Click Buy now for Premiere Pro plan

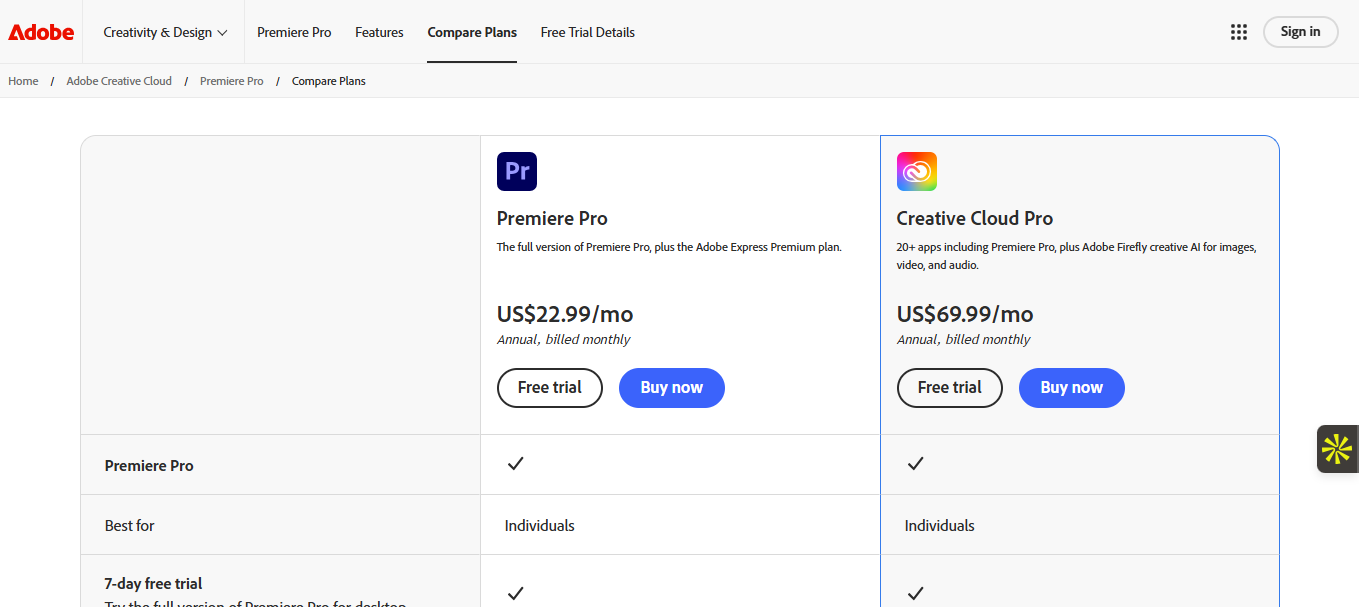[x=672, y=388]
